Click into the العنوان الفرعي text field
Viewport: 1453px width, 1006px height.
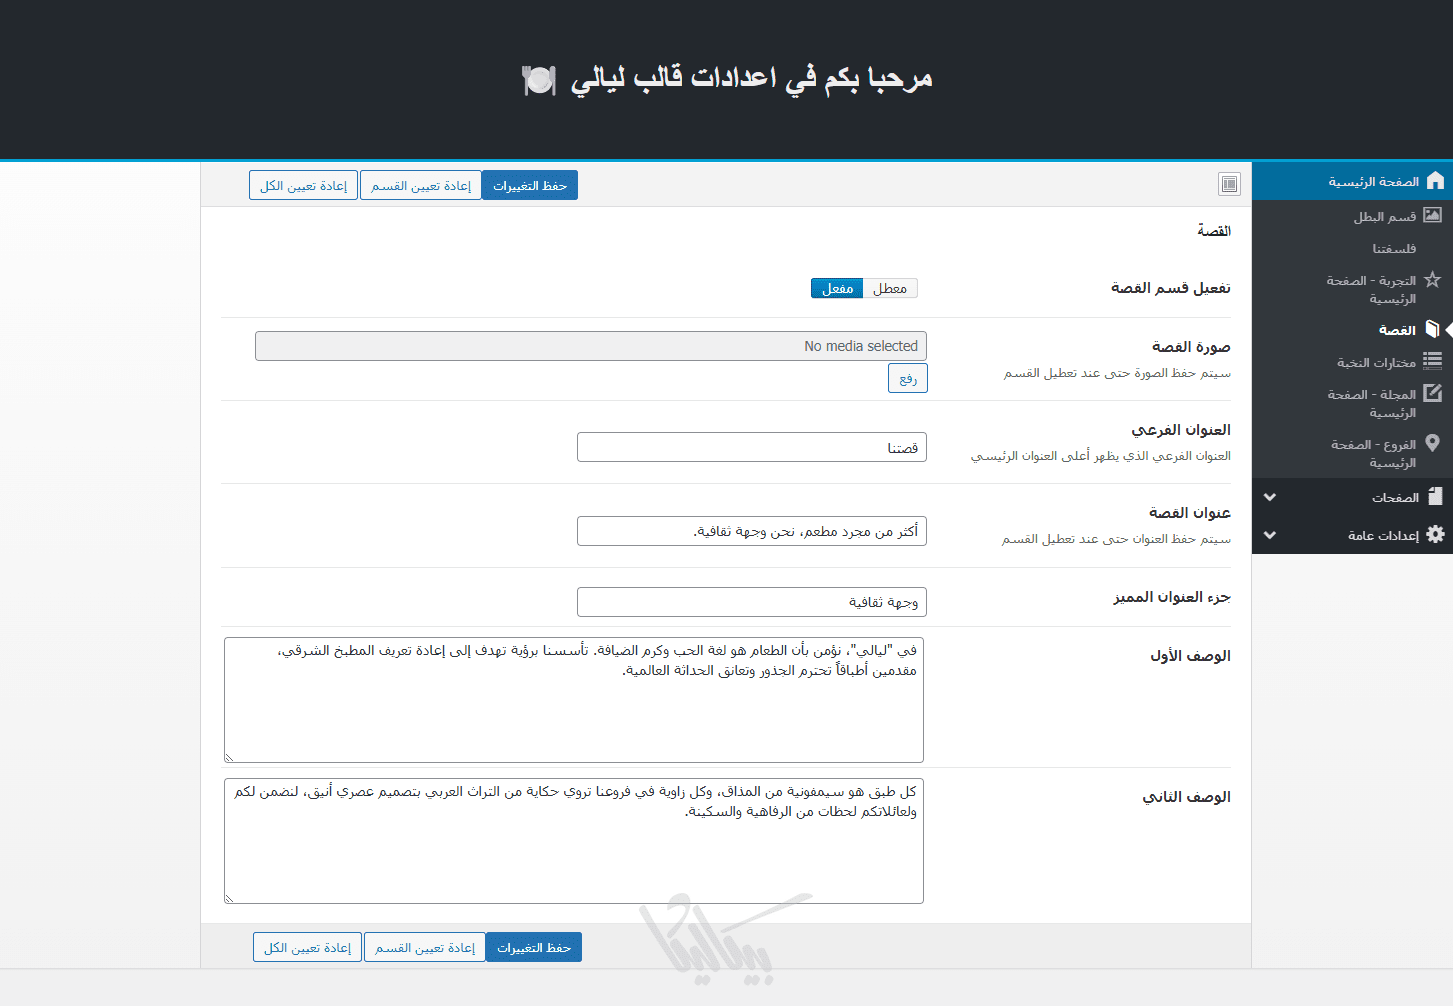[x=751, y=447]
